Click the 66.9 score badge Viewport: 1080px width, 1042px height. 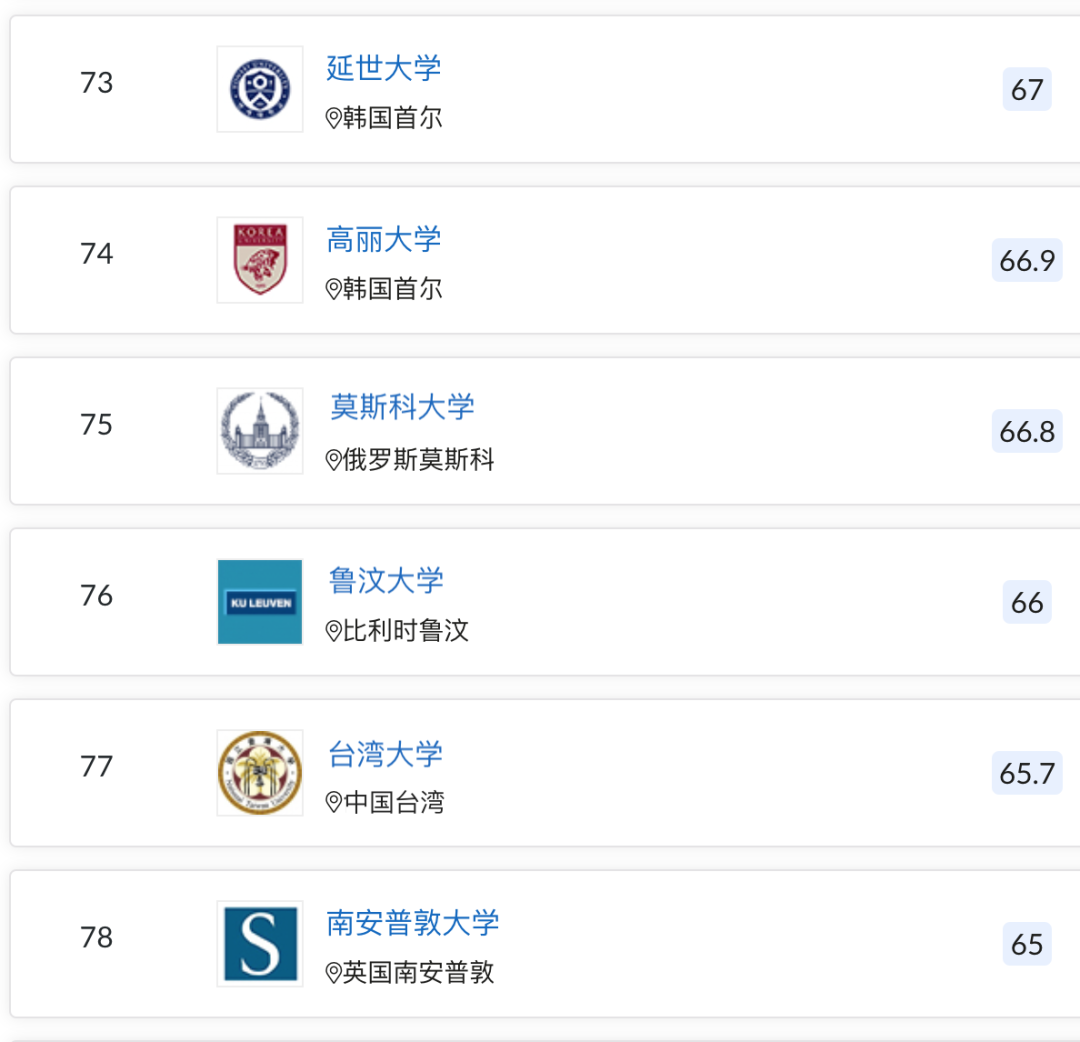1027,261
